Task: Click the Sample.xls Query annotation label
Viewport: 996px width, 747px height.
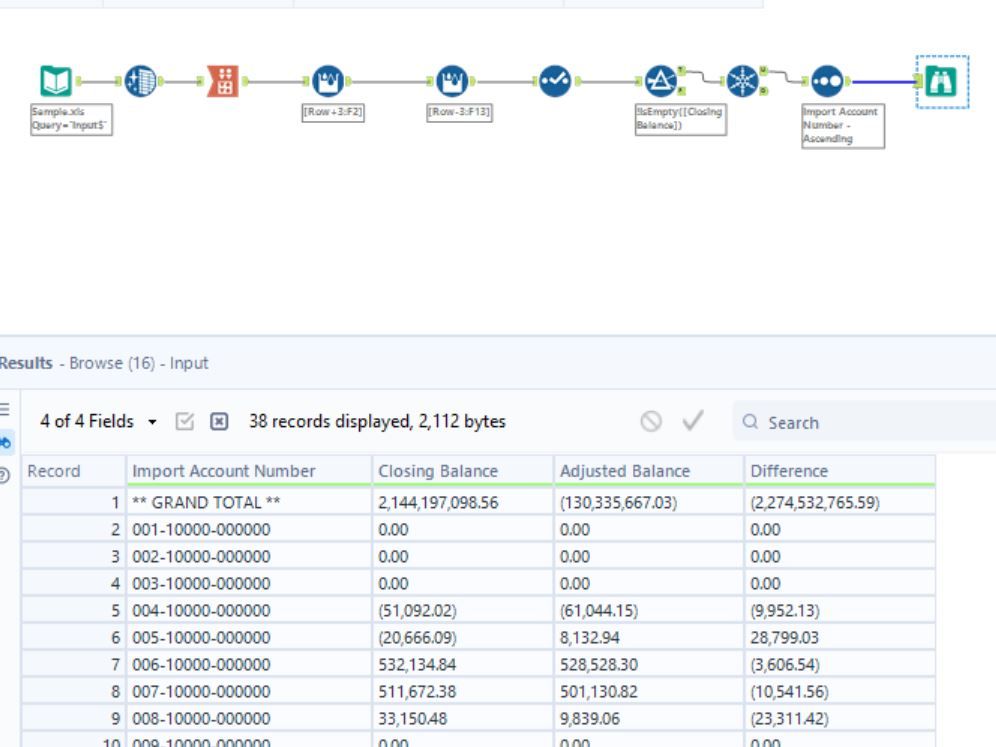Action: [x=71, y=119]
